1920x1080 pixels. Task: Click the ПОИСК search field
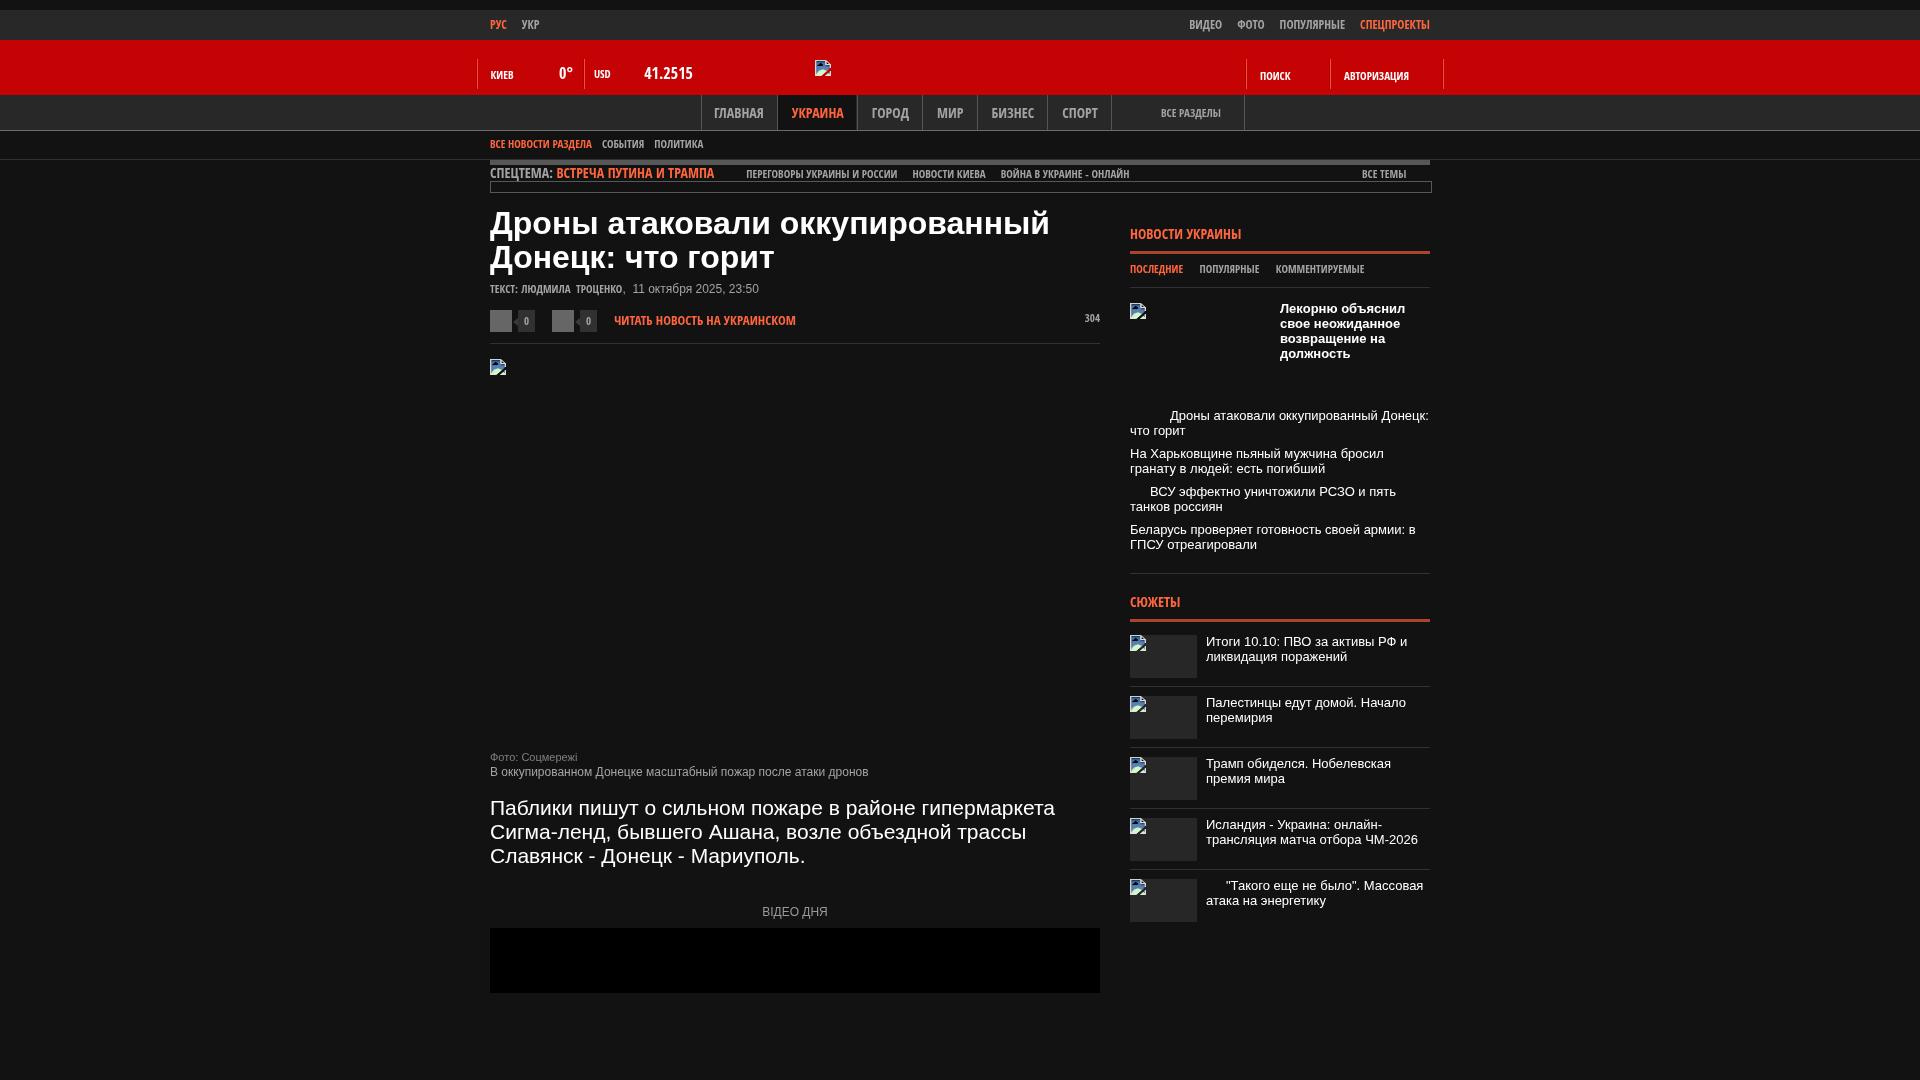tap(1275, 76)
